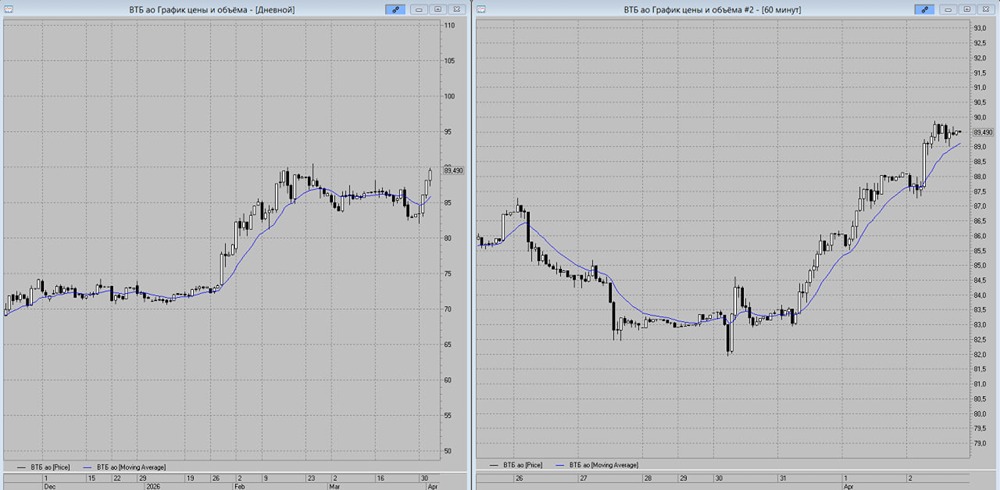Click the 79,0 value on 60-minute price axis
The width and height of the screenshot is (1000, 490).
tap(978, 442)
